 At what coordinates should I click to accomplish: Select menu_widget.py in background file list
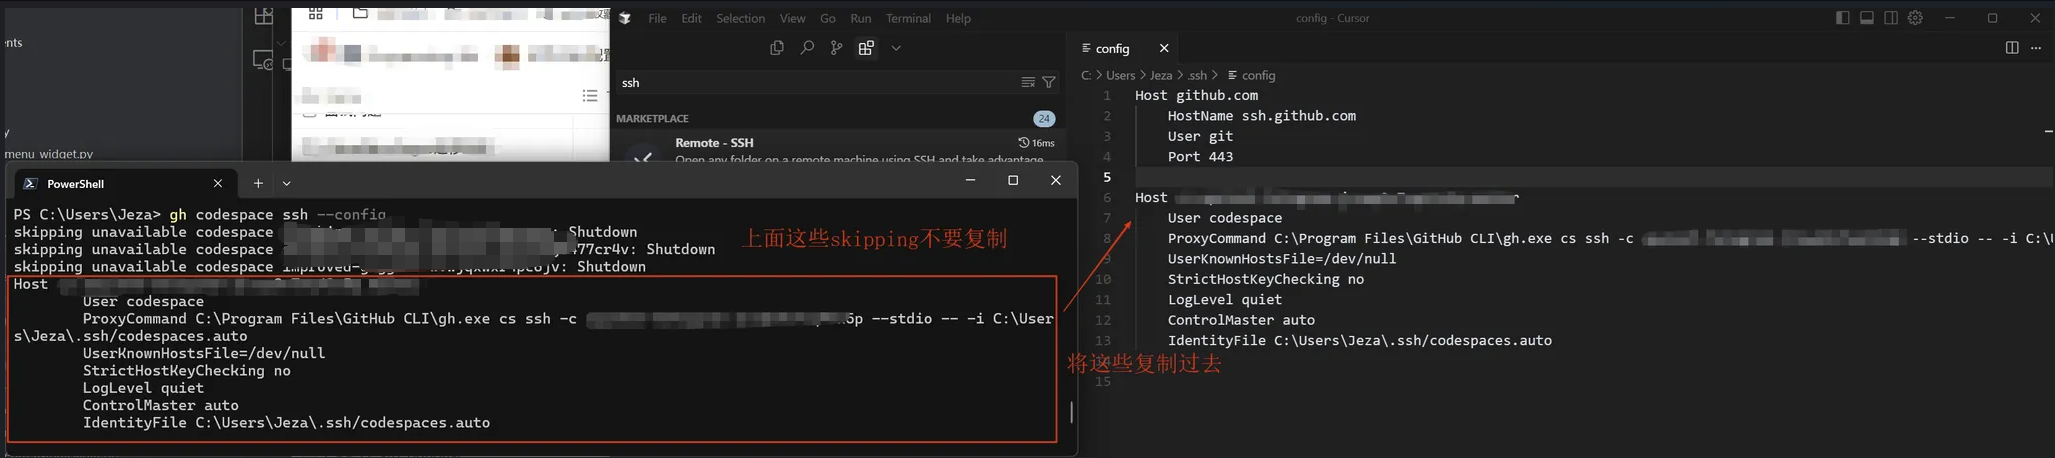tap(48, 154)
